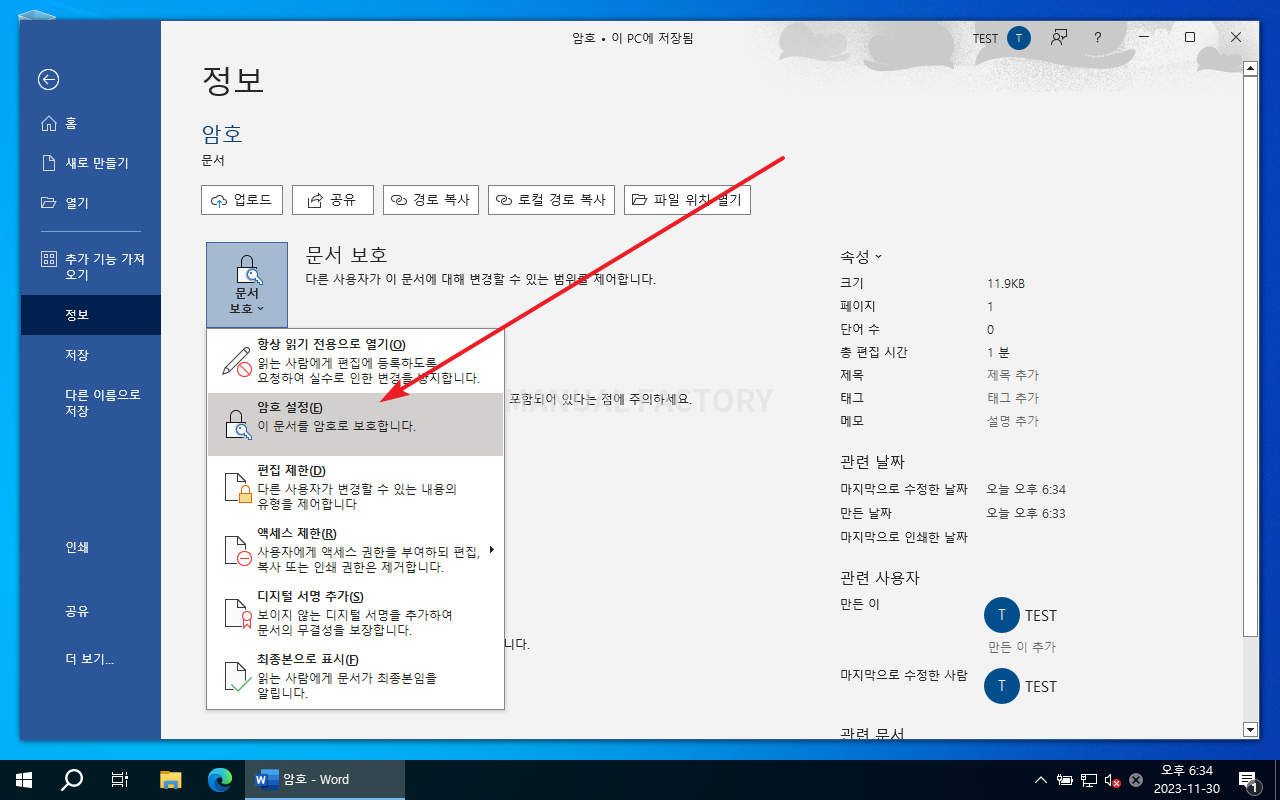This screenshot has height=800, width=1280.
Task: Show hidden tray icons chevron
Action: click(x=1041, y=780)
